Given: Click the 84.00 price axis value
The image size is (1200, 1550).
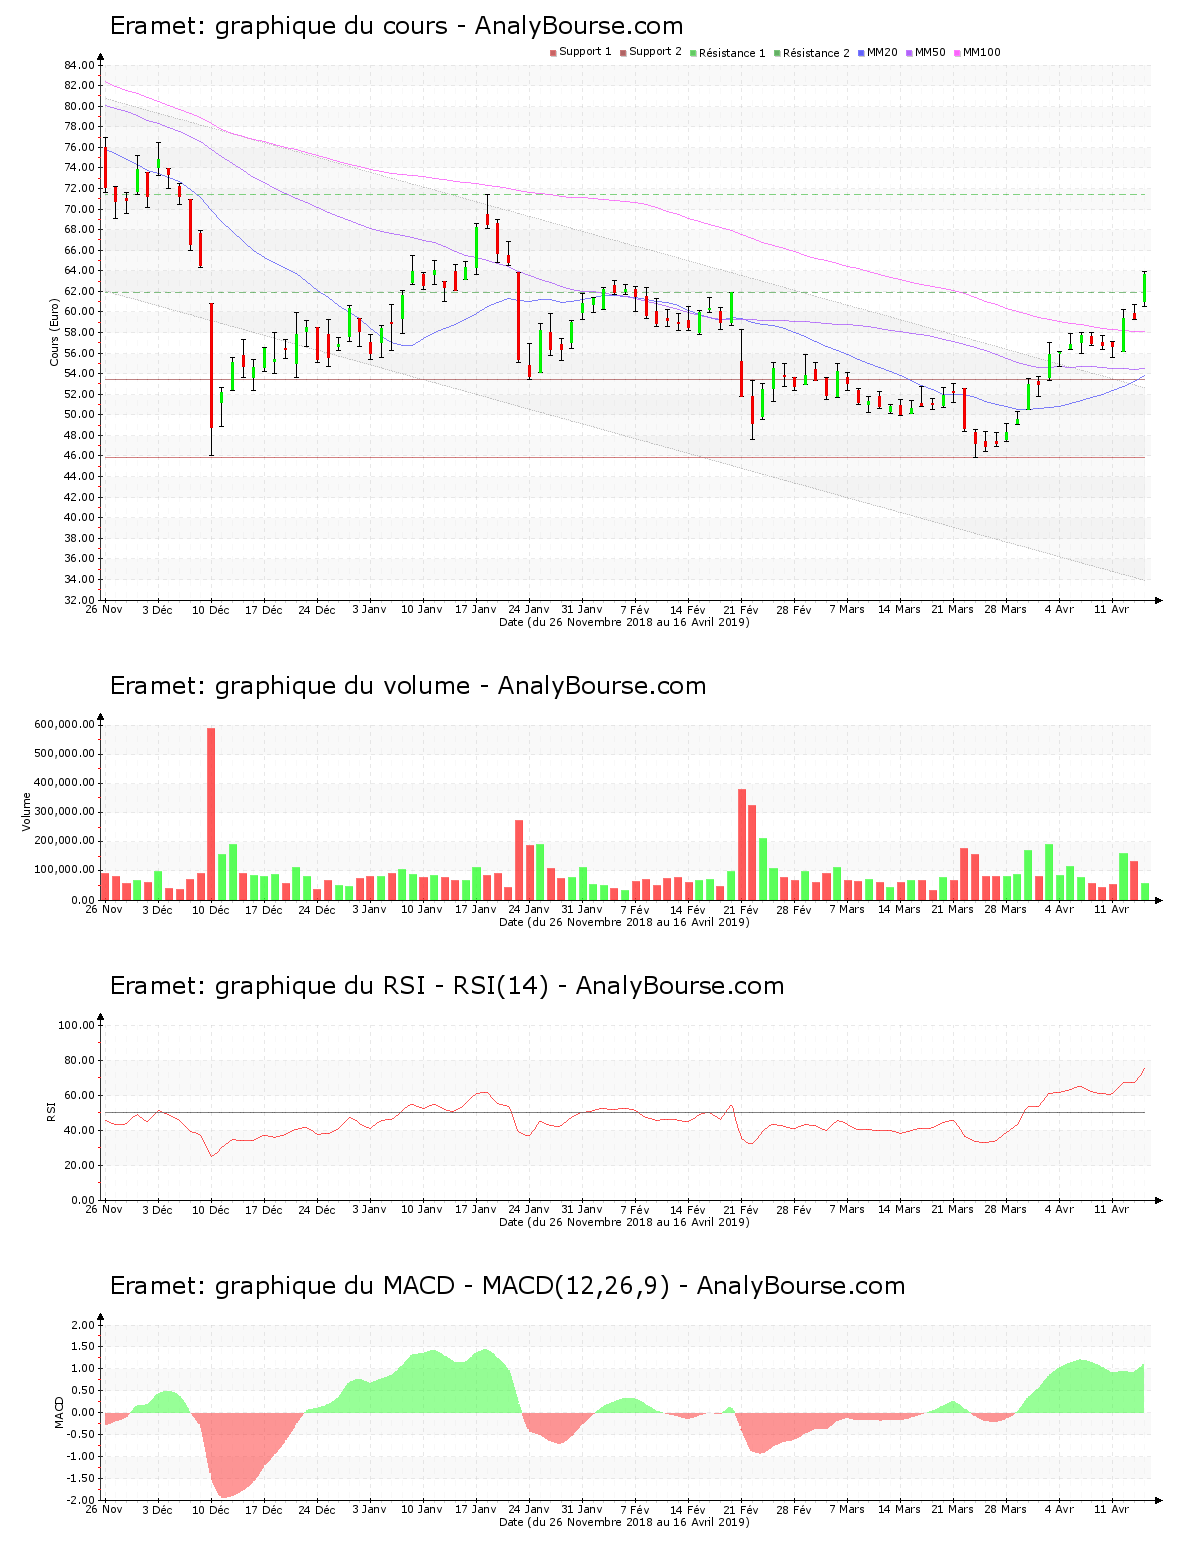Looking at the screenshot, I should (x=79, y=65).
